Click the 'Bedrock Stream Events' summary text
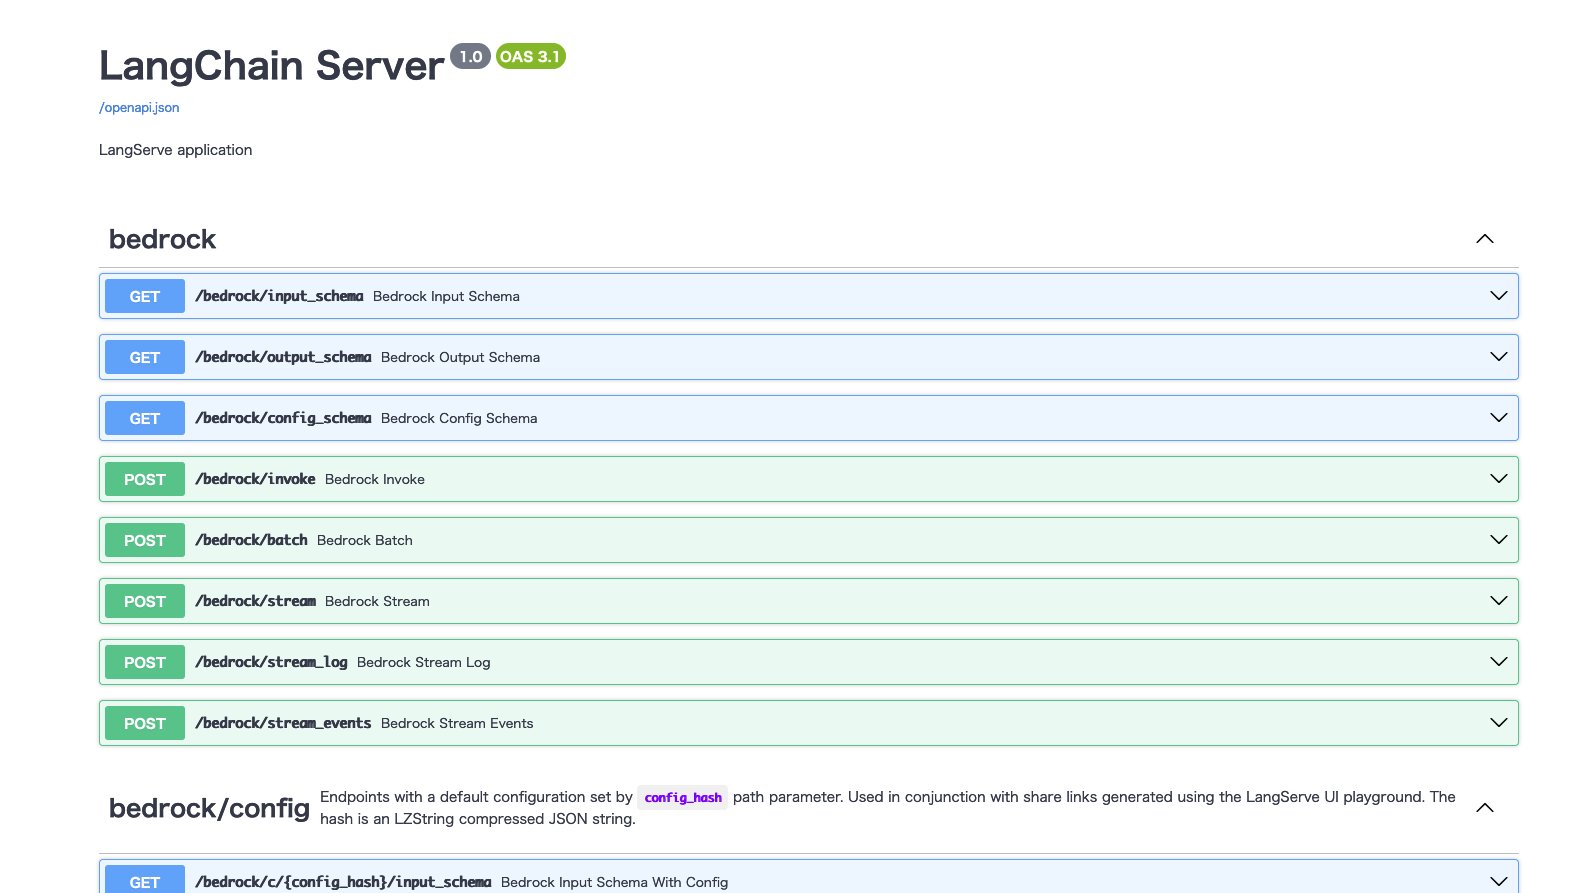Screen dimensions: 1576x893 pos(457,723)
